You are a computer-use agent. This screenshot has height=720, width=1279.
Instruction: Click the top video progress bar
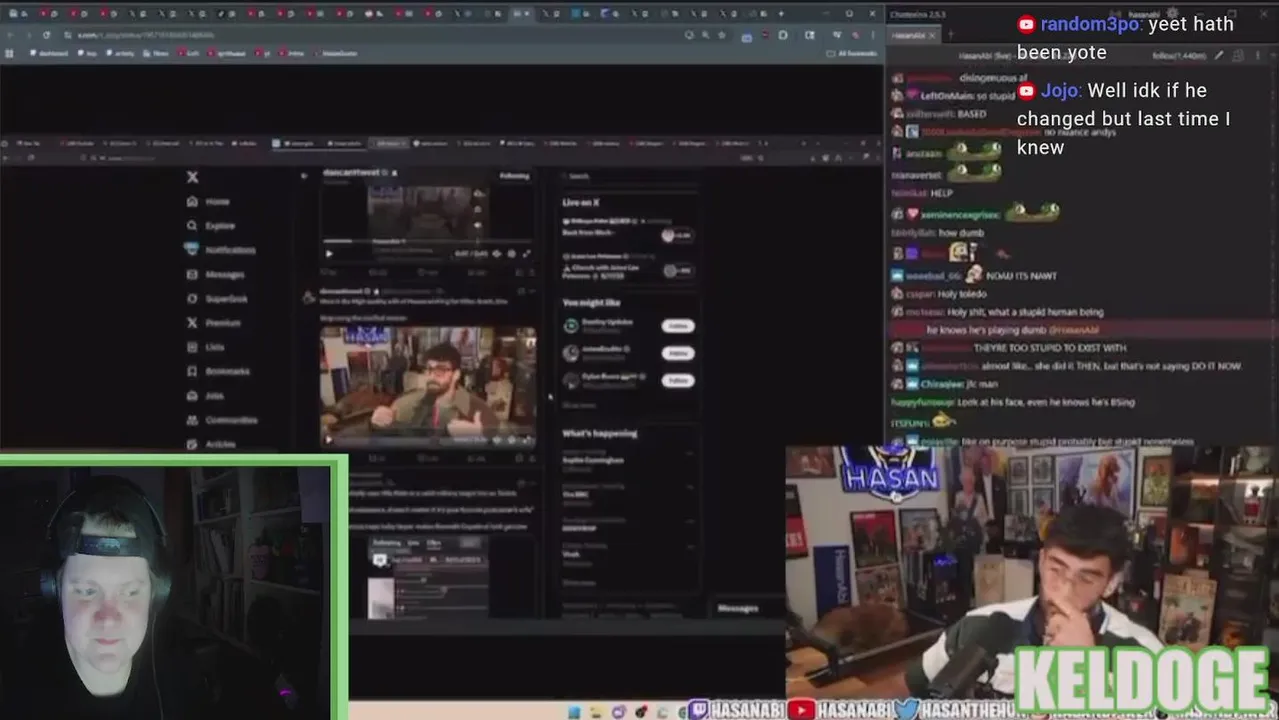(x=427, y=241)
